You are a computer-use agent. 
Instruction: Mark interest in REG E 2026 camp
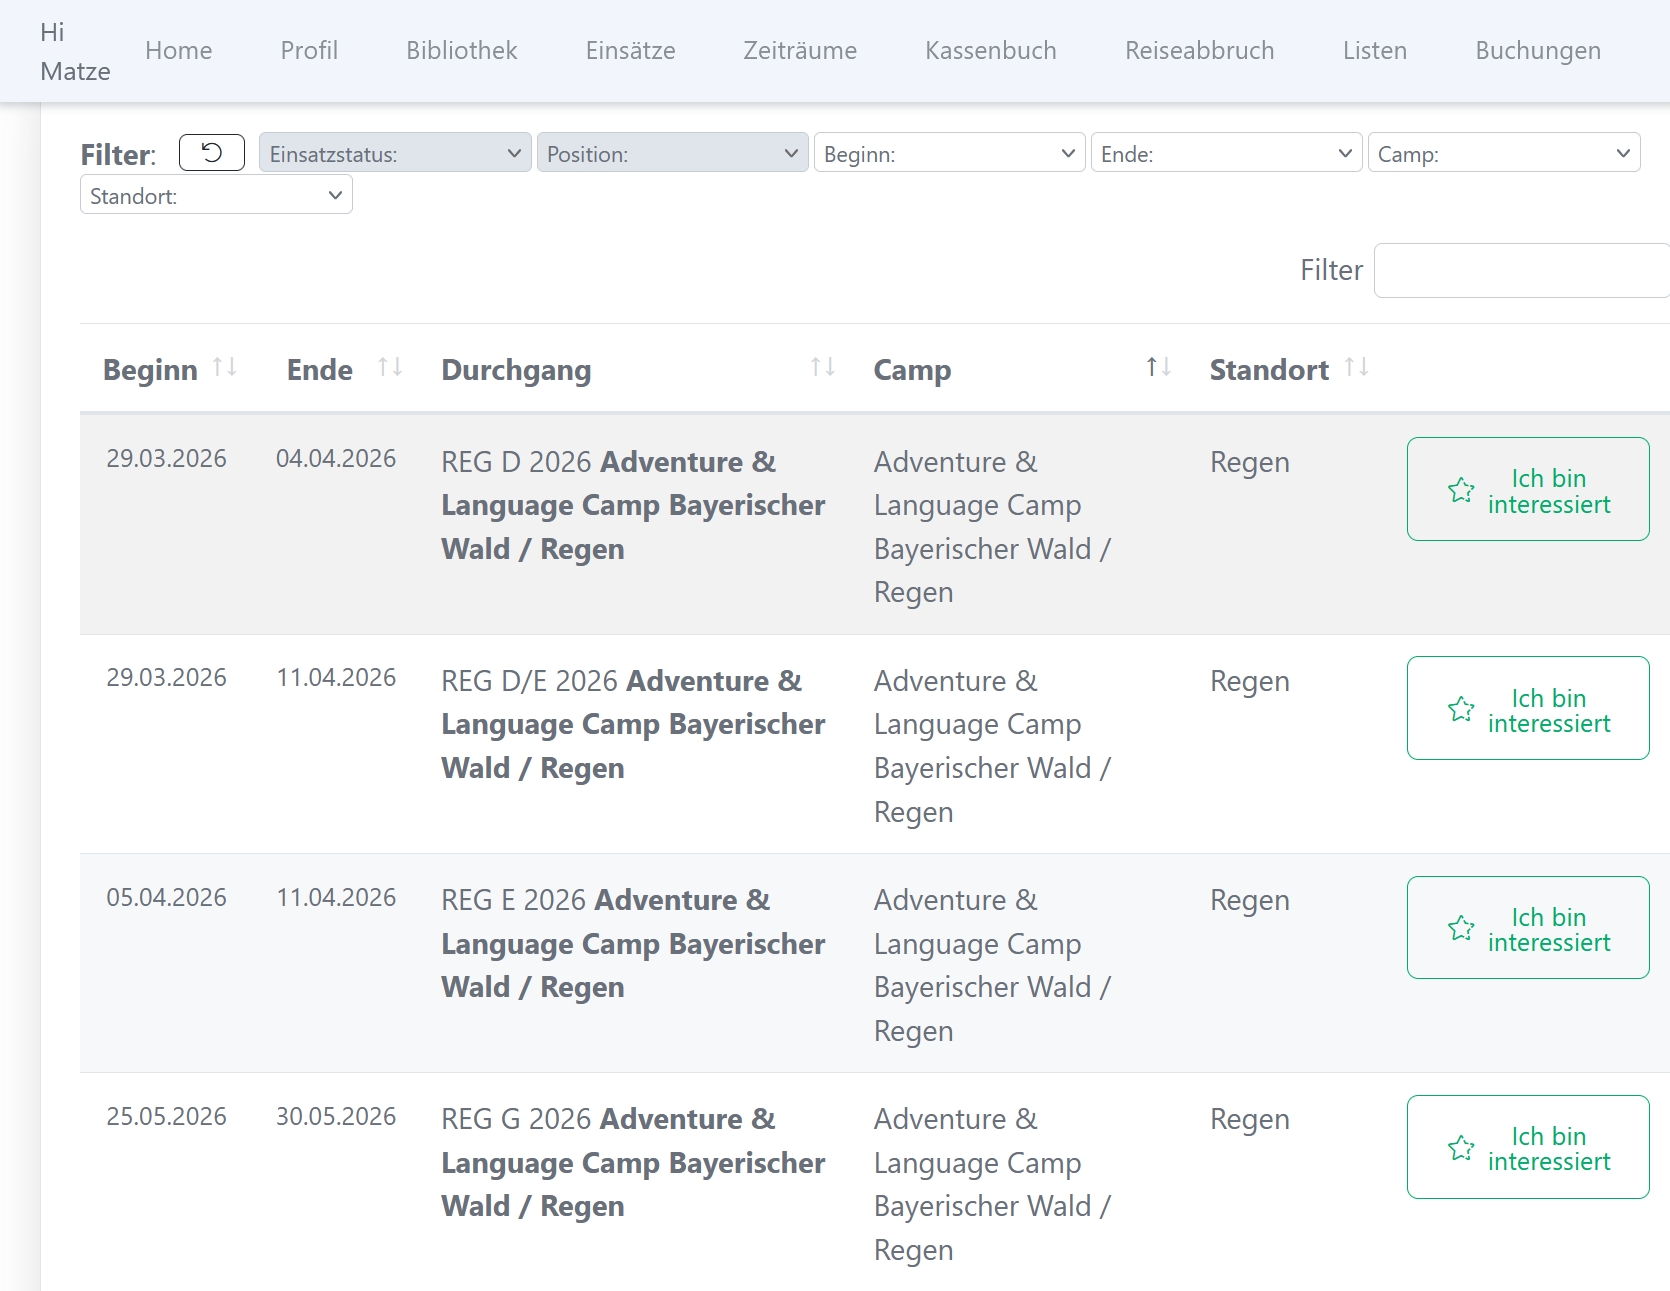coord(1527,928)
